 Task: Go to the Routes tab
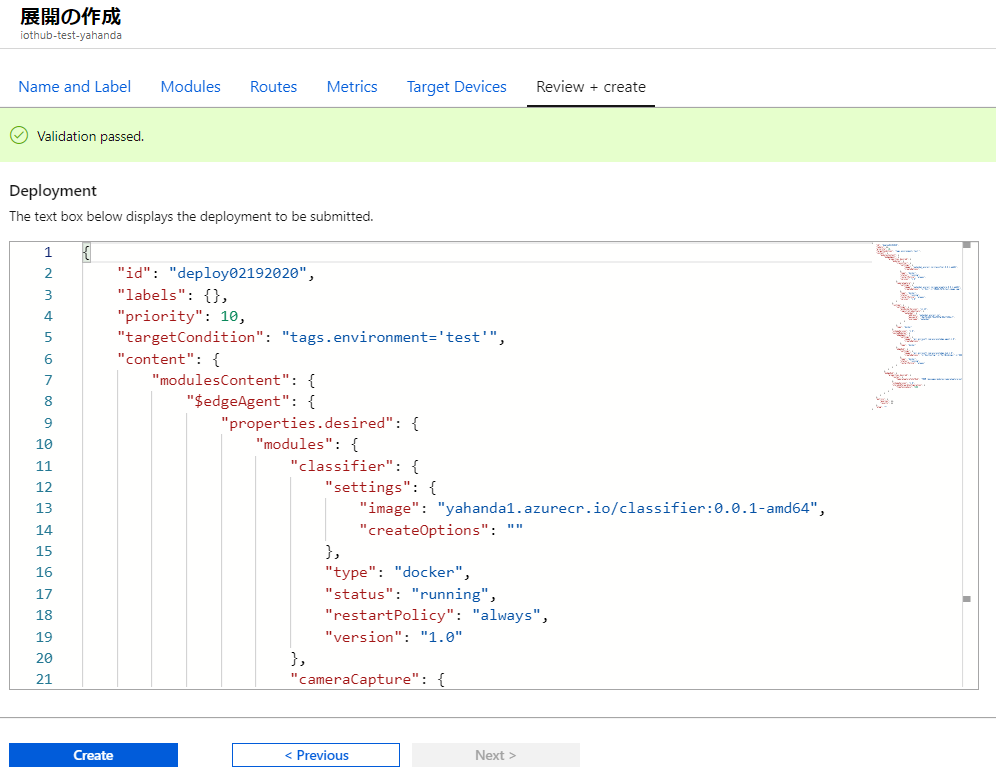273,86
